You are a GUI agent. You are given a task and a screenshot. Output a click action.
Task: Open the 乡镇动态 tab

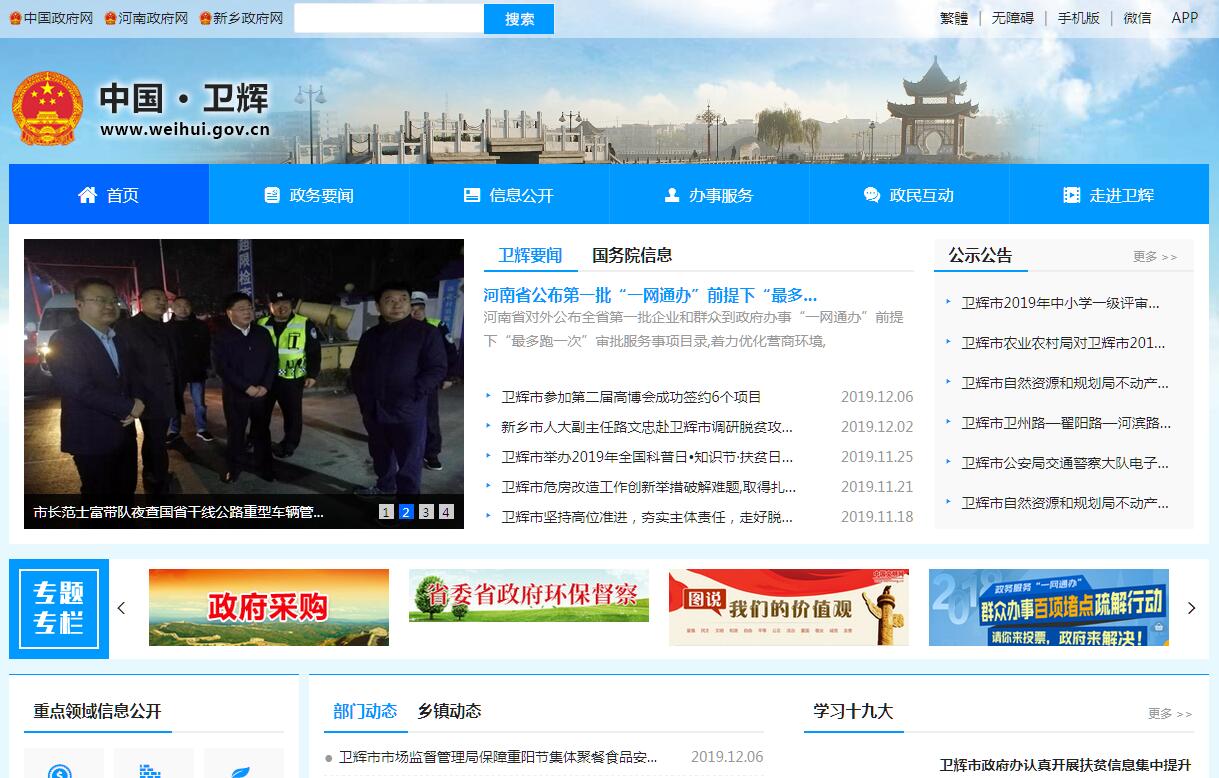point(449,711)
